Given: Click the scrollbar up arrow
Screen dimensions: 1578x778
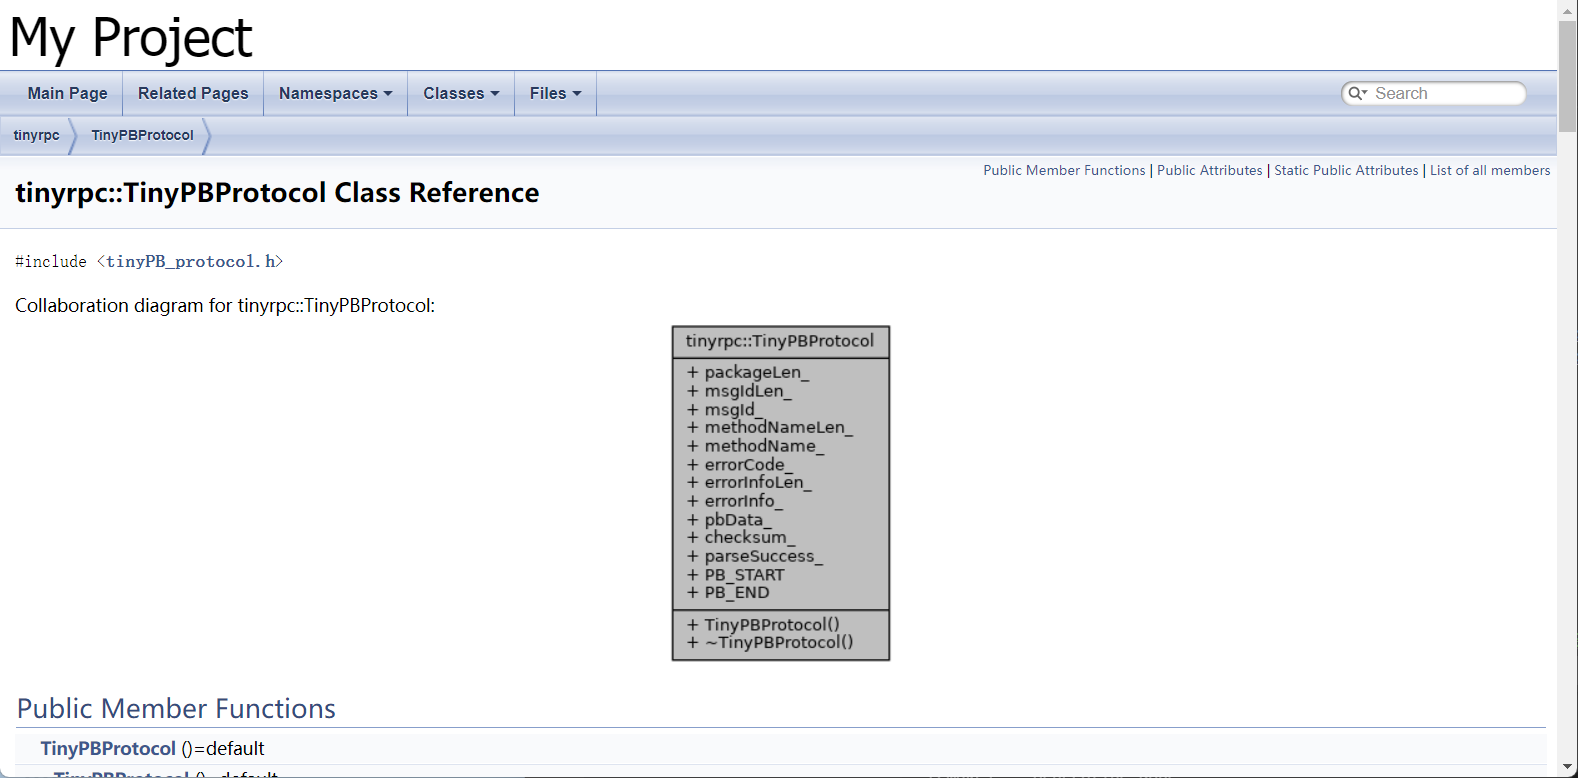Looking at the screenshot, I should (1567, 9).
